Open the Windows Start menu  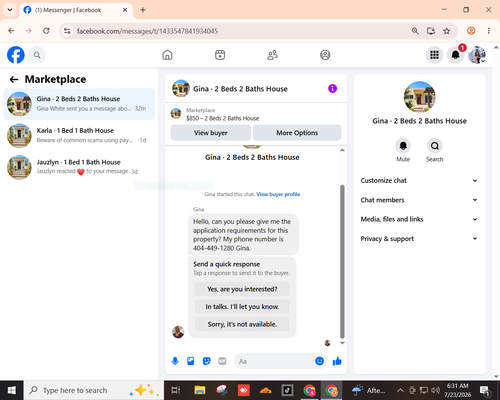pos(12,390)
